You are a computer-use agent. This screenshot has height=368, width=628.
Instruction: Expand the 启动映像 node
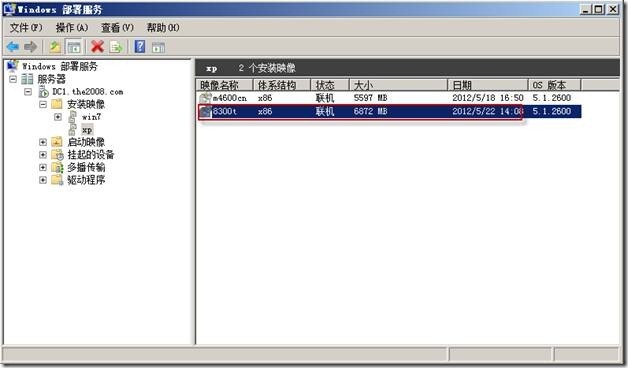43,142
